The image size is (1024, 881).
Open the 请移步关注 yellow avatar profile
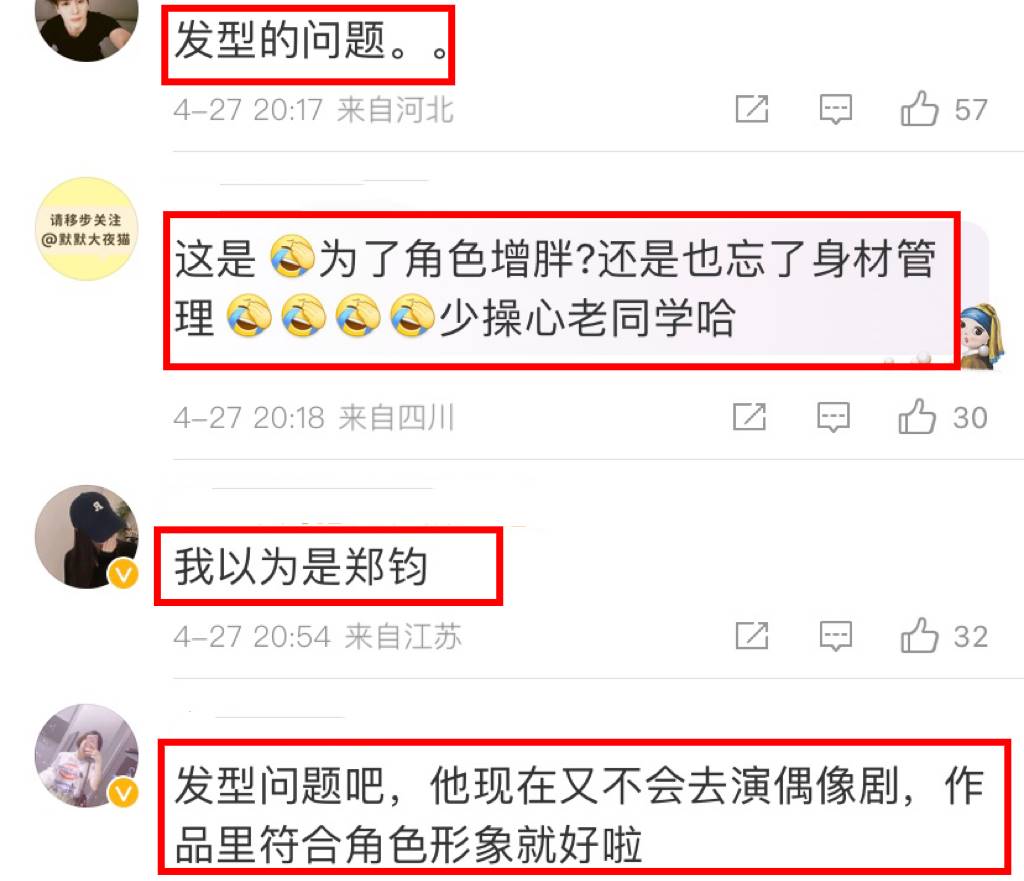point(86,229)
